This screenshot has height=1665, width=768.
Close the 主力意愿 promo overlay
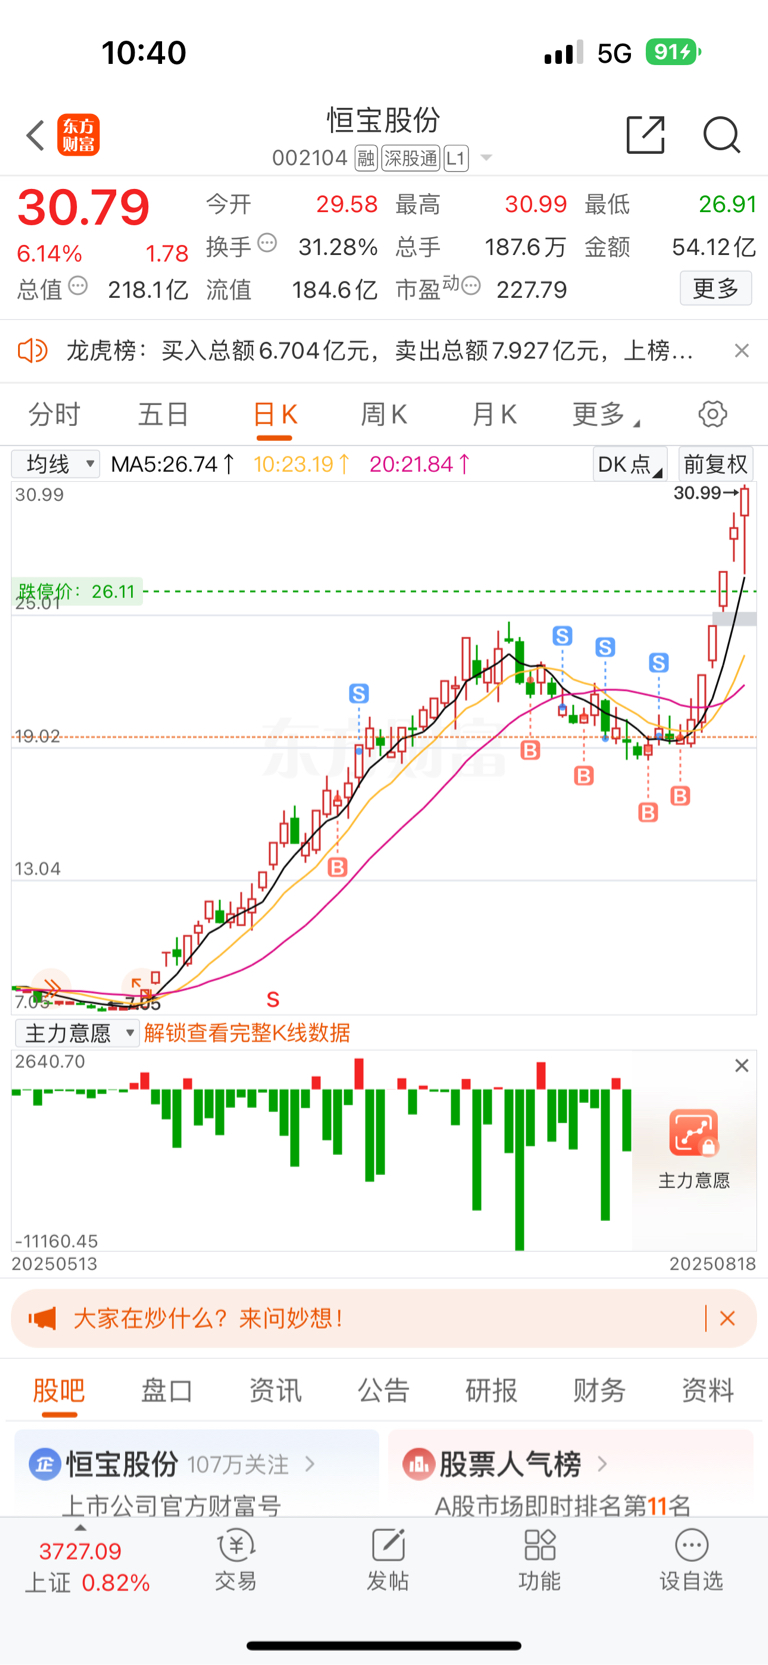(741, 1066)
